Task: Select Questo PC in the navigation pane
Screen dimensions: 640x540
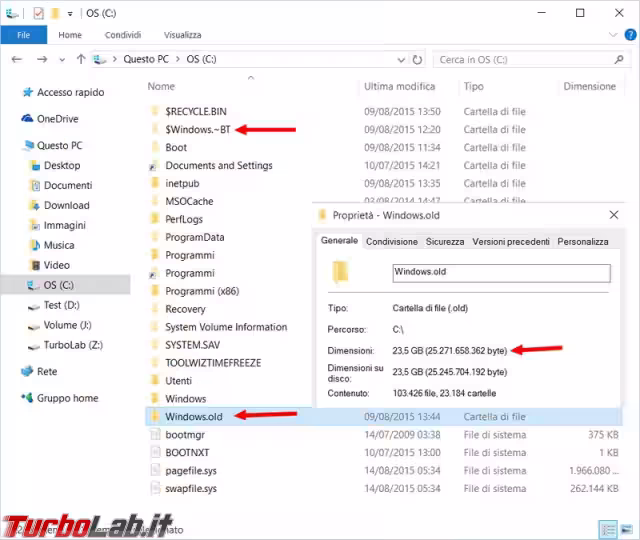Action: [59, 146]
